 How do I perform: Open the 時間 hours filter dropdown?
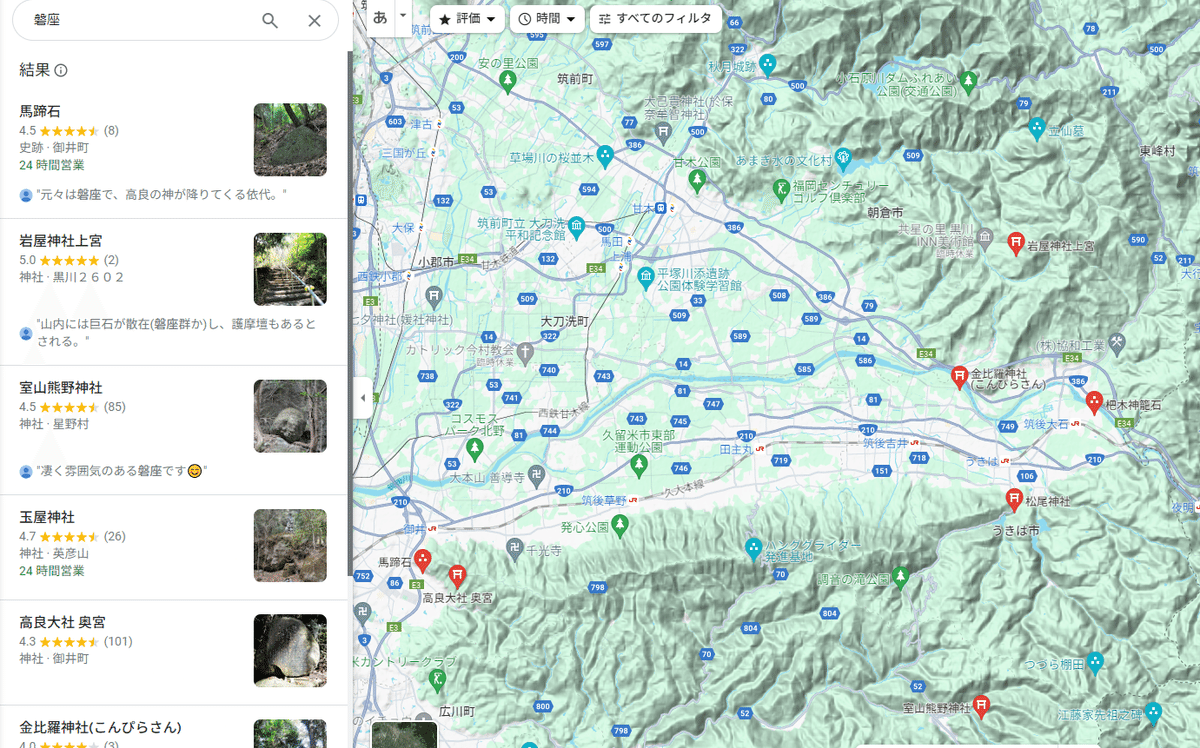coord(547,18)
